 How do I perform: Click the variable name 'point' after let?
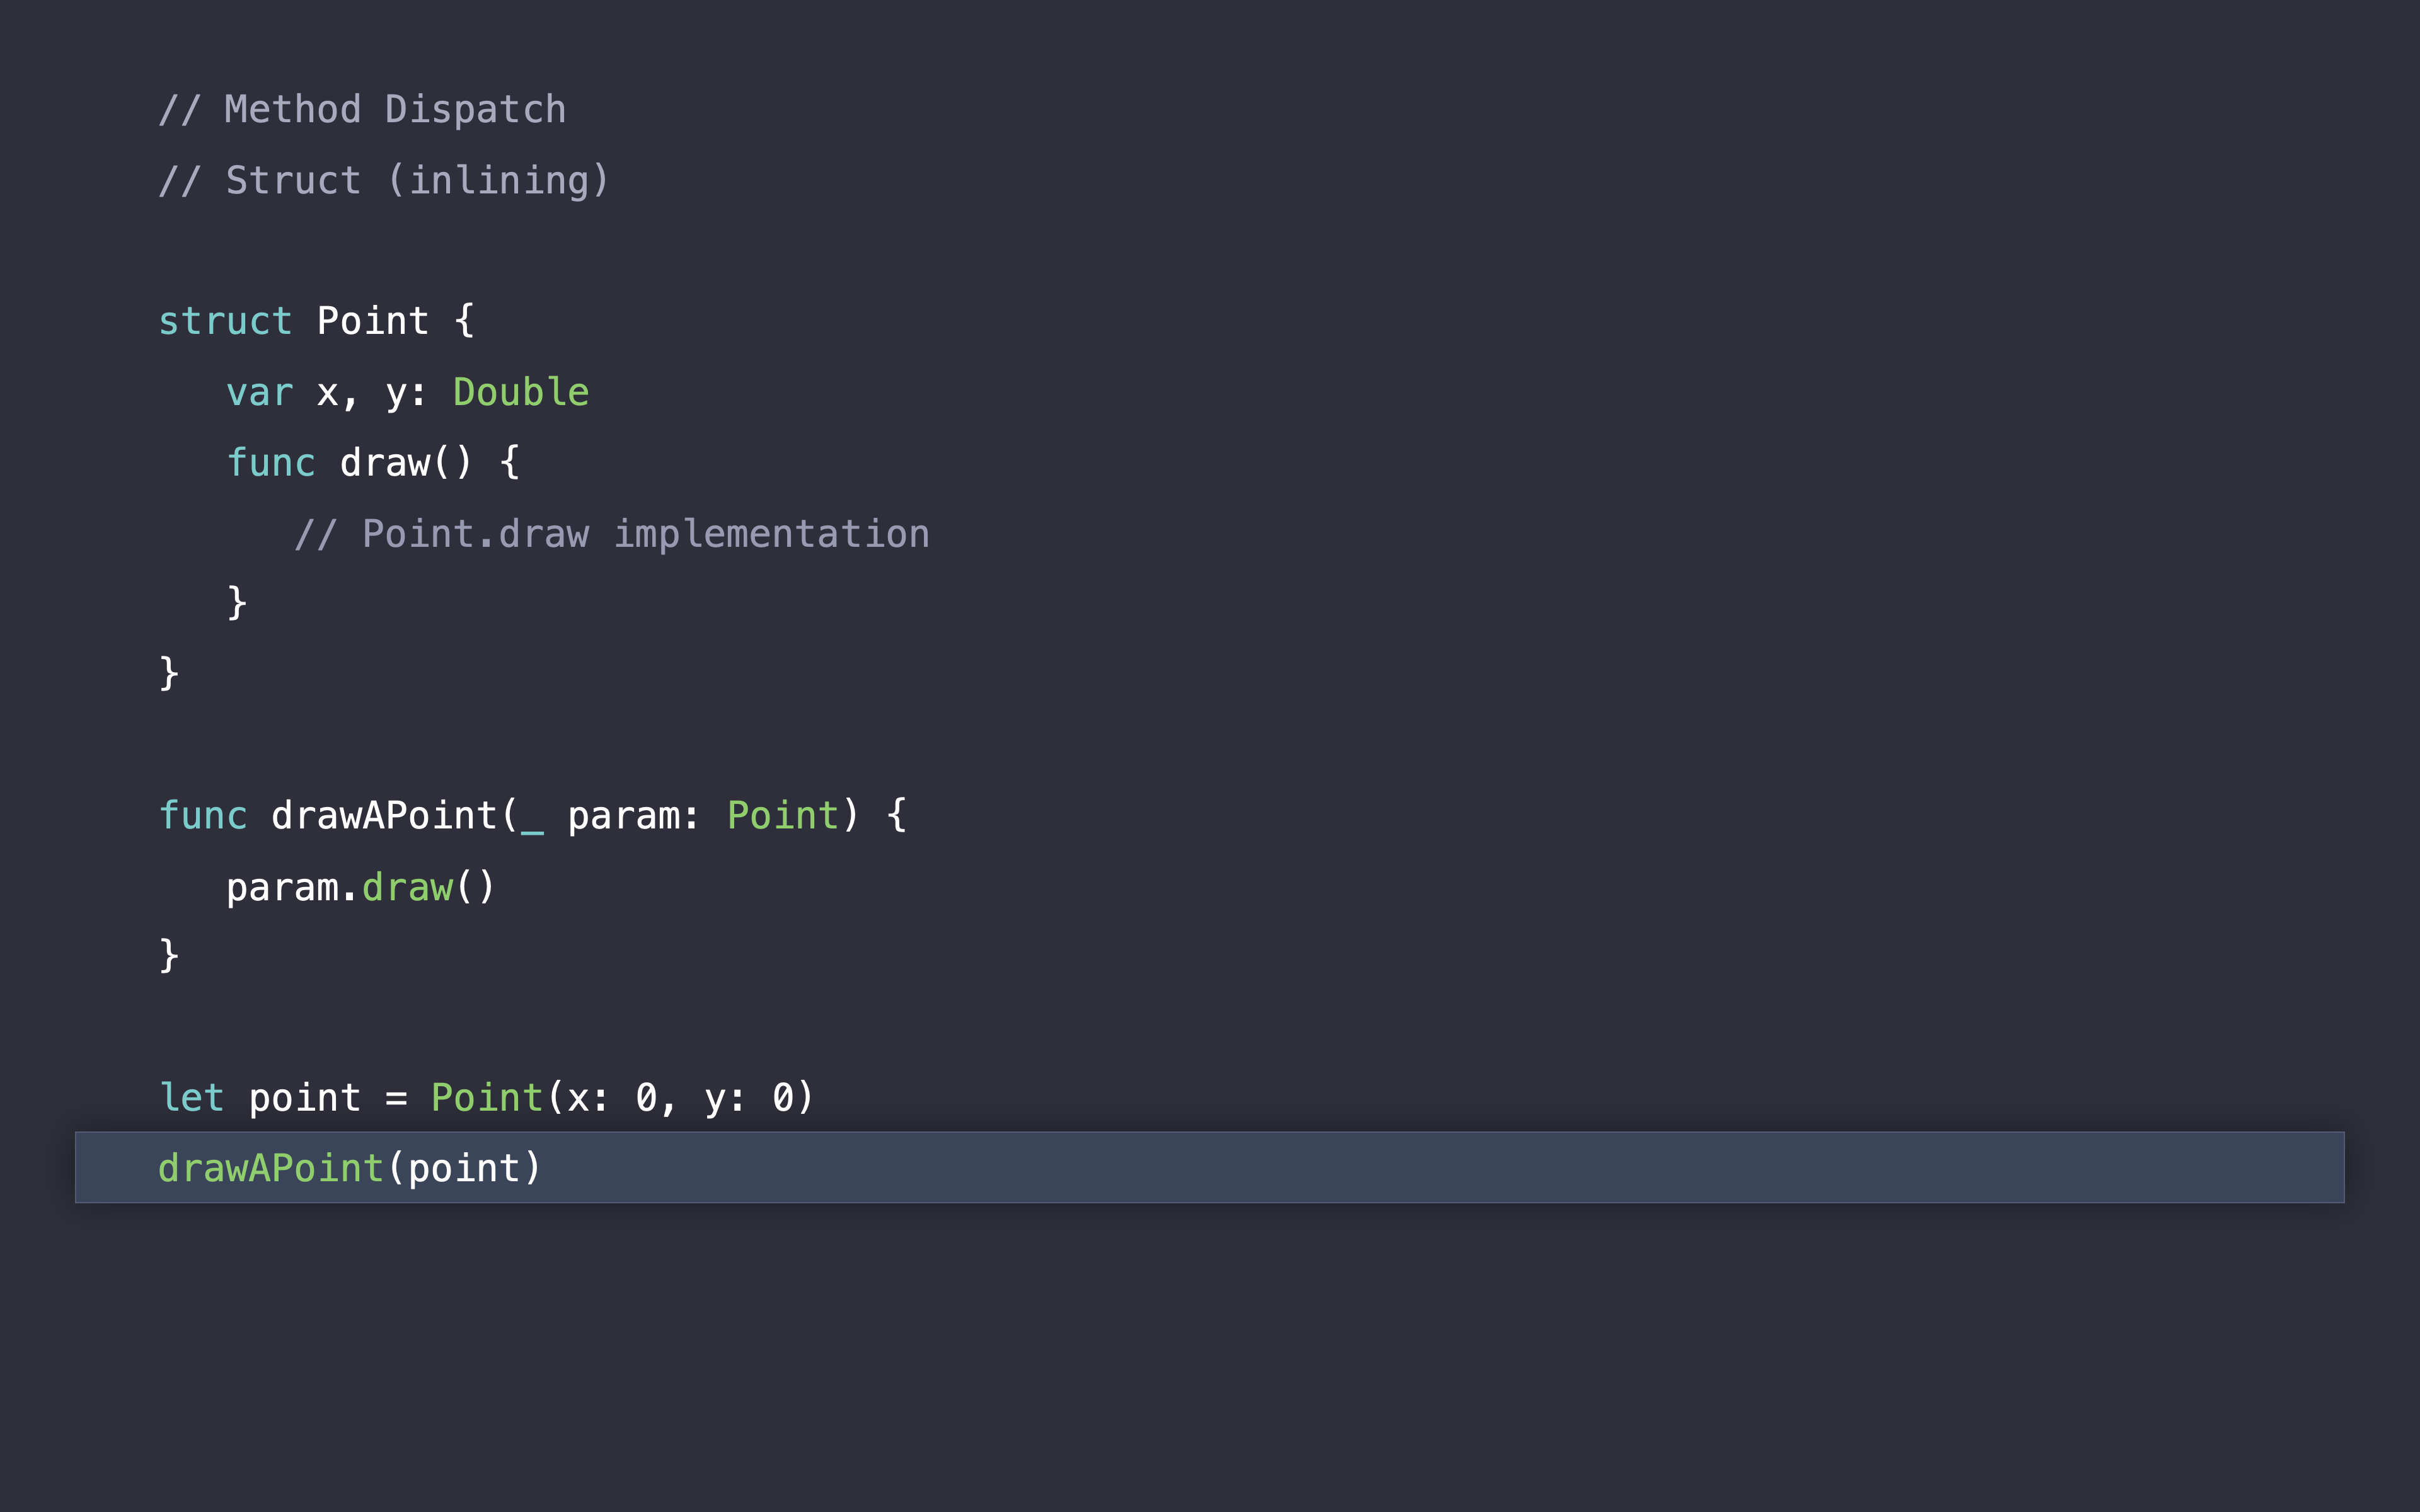(x=304, y=1097)
